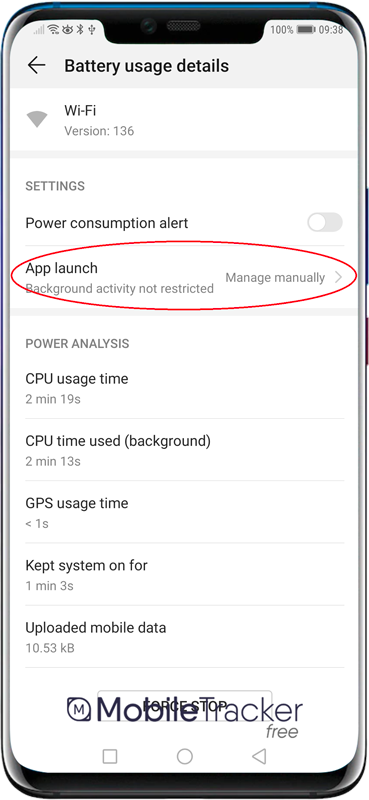This screenshot has height=800, width=369.
Task: Tap the square recent apps icon
Action: click(x=110, y=756)
